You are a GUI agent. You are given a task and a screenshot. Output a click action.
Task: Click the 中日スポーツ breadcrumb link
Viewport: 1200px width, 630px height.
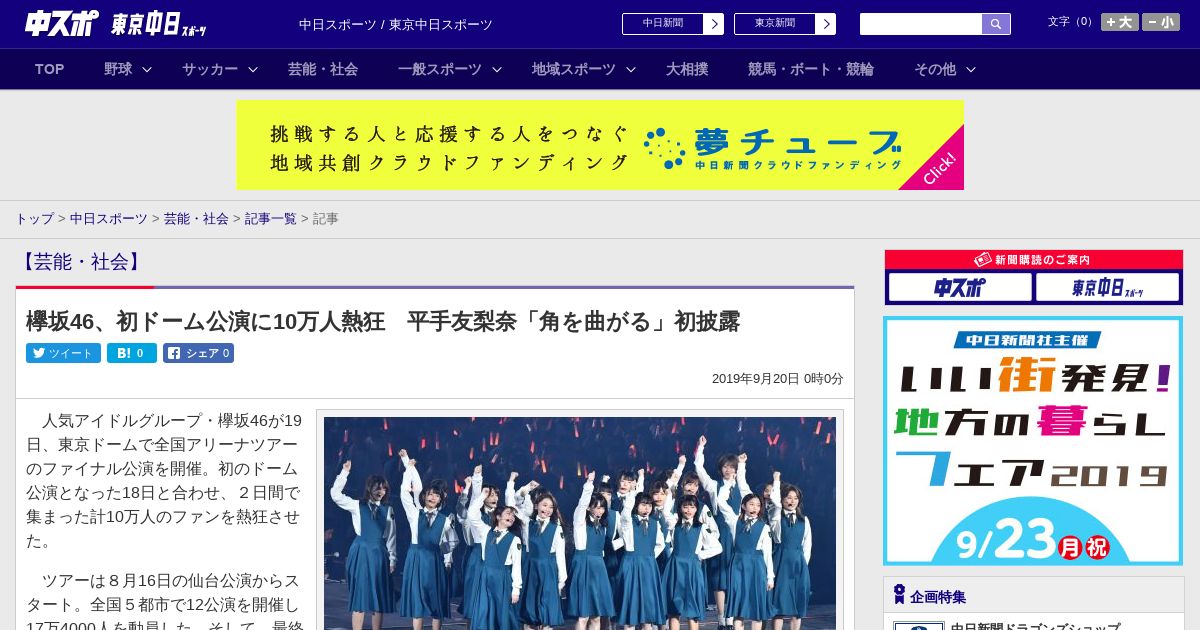coord(109,218)
